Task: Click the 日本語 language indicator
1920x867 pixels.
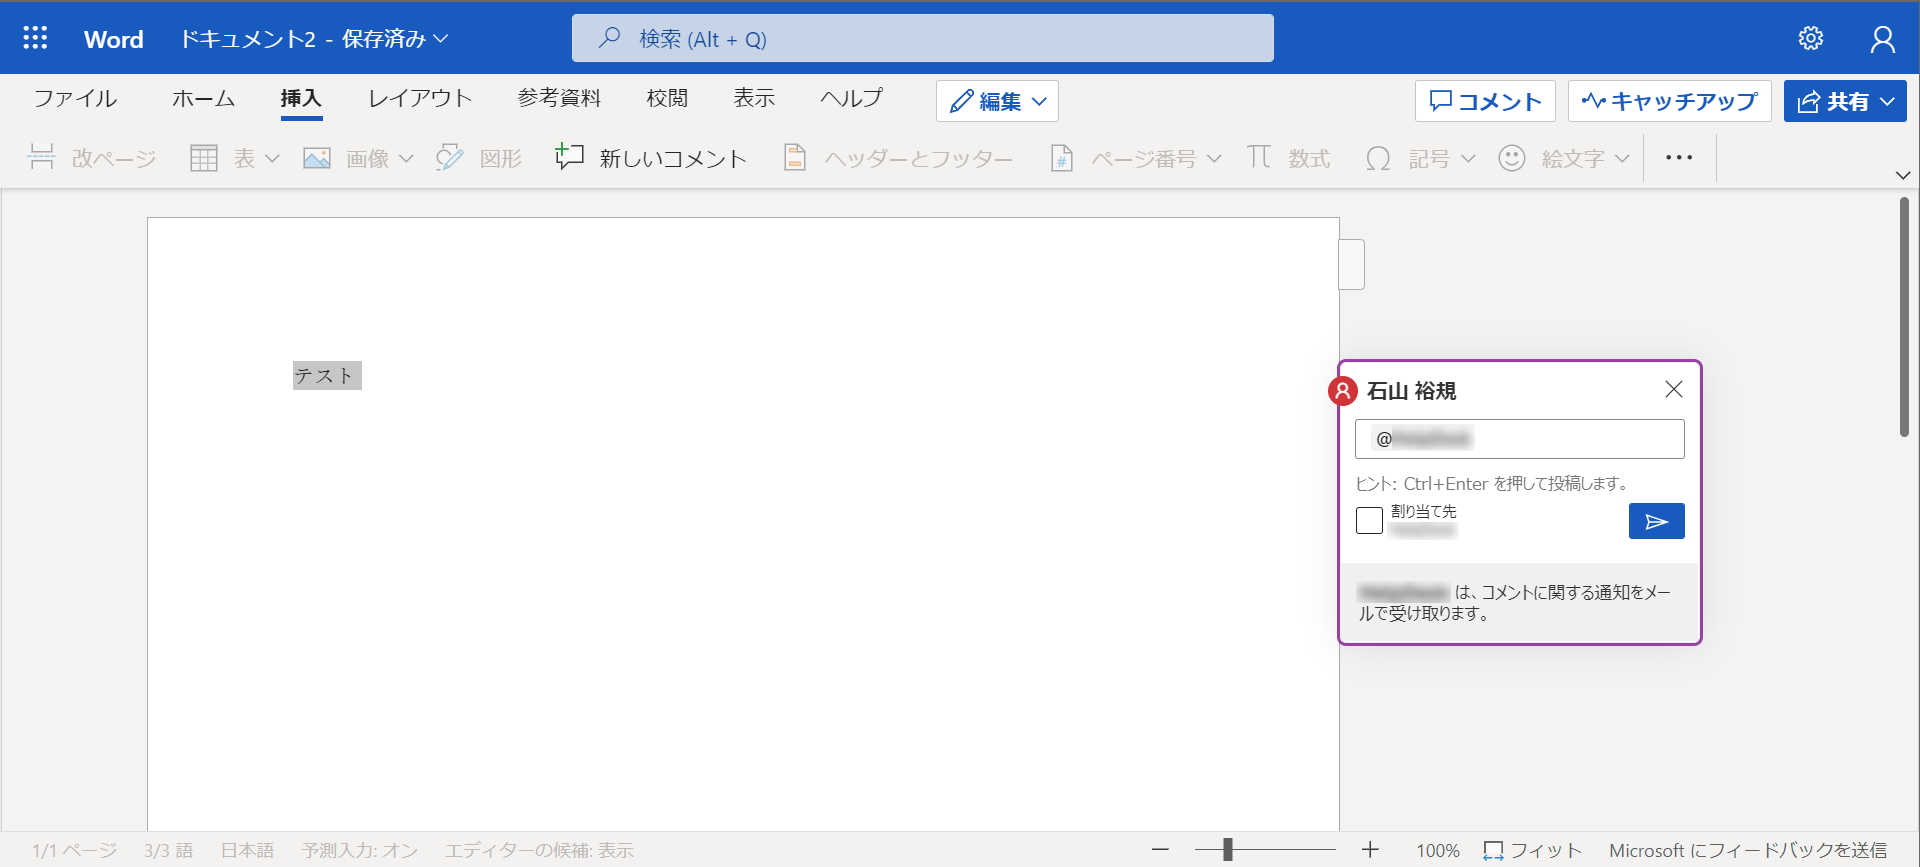Action: [247, 850]
